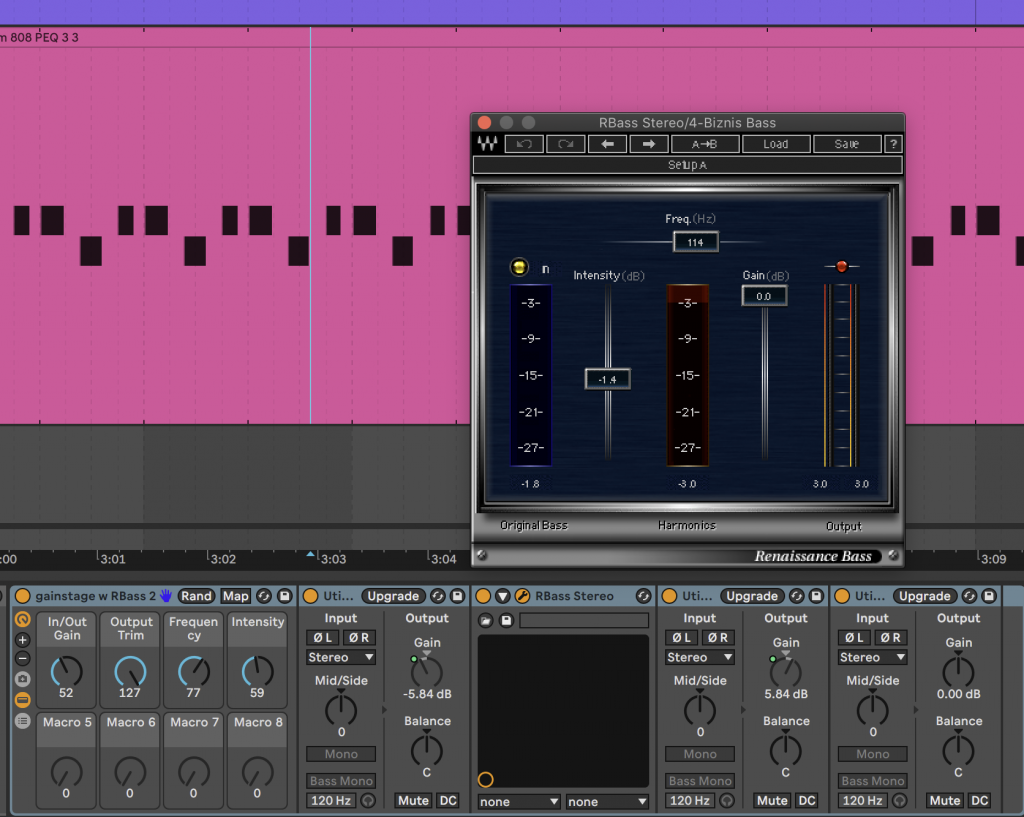This screenshot has width=1024, height=817.
Task: Enable Mute on the first Utility device
Action: (412, 800)
